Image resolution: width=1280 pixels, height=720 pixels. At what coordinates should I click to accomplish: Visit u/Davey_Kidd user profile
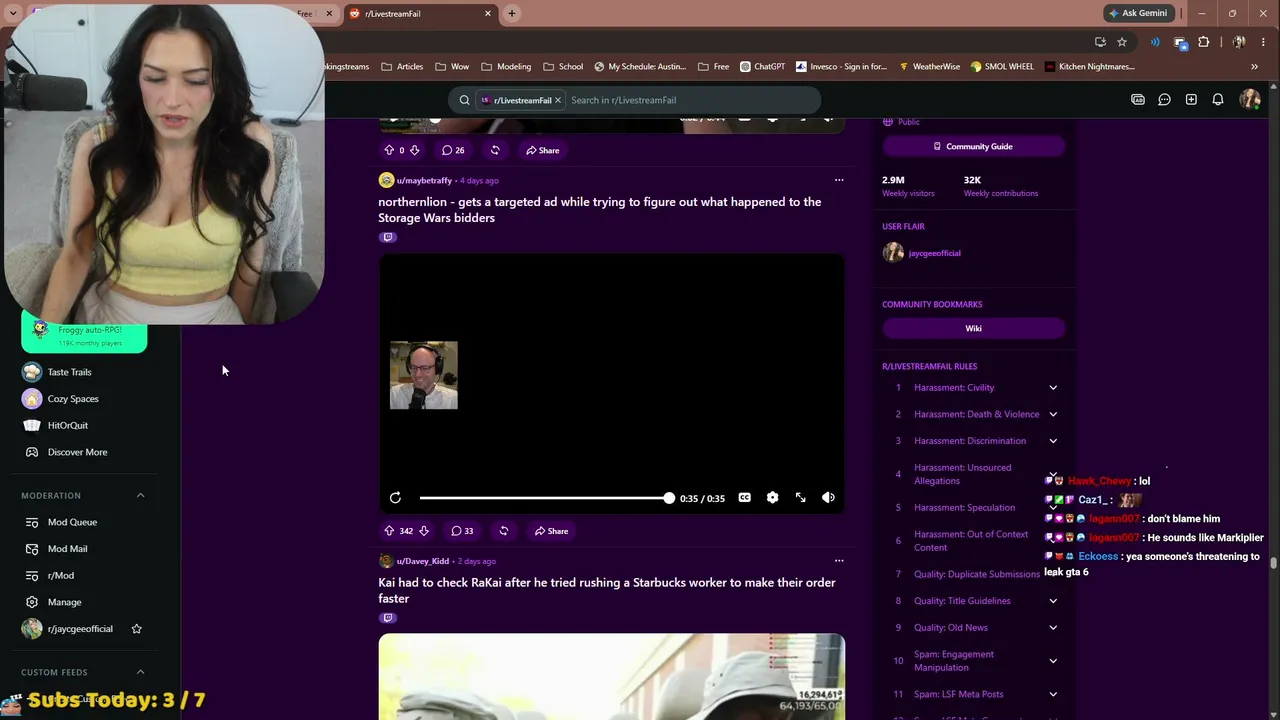point(423,561)
